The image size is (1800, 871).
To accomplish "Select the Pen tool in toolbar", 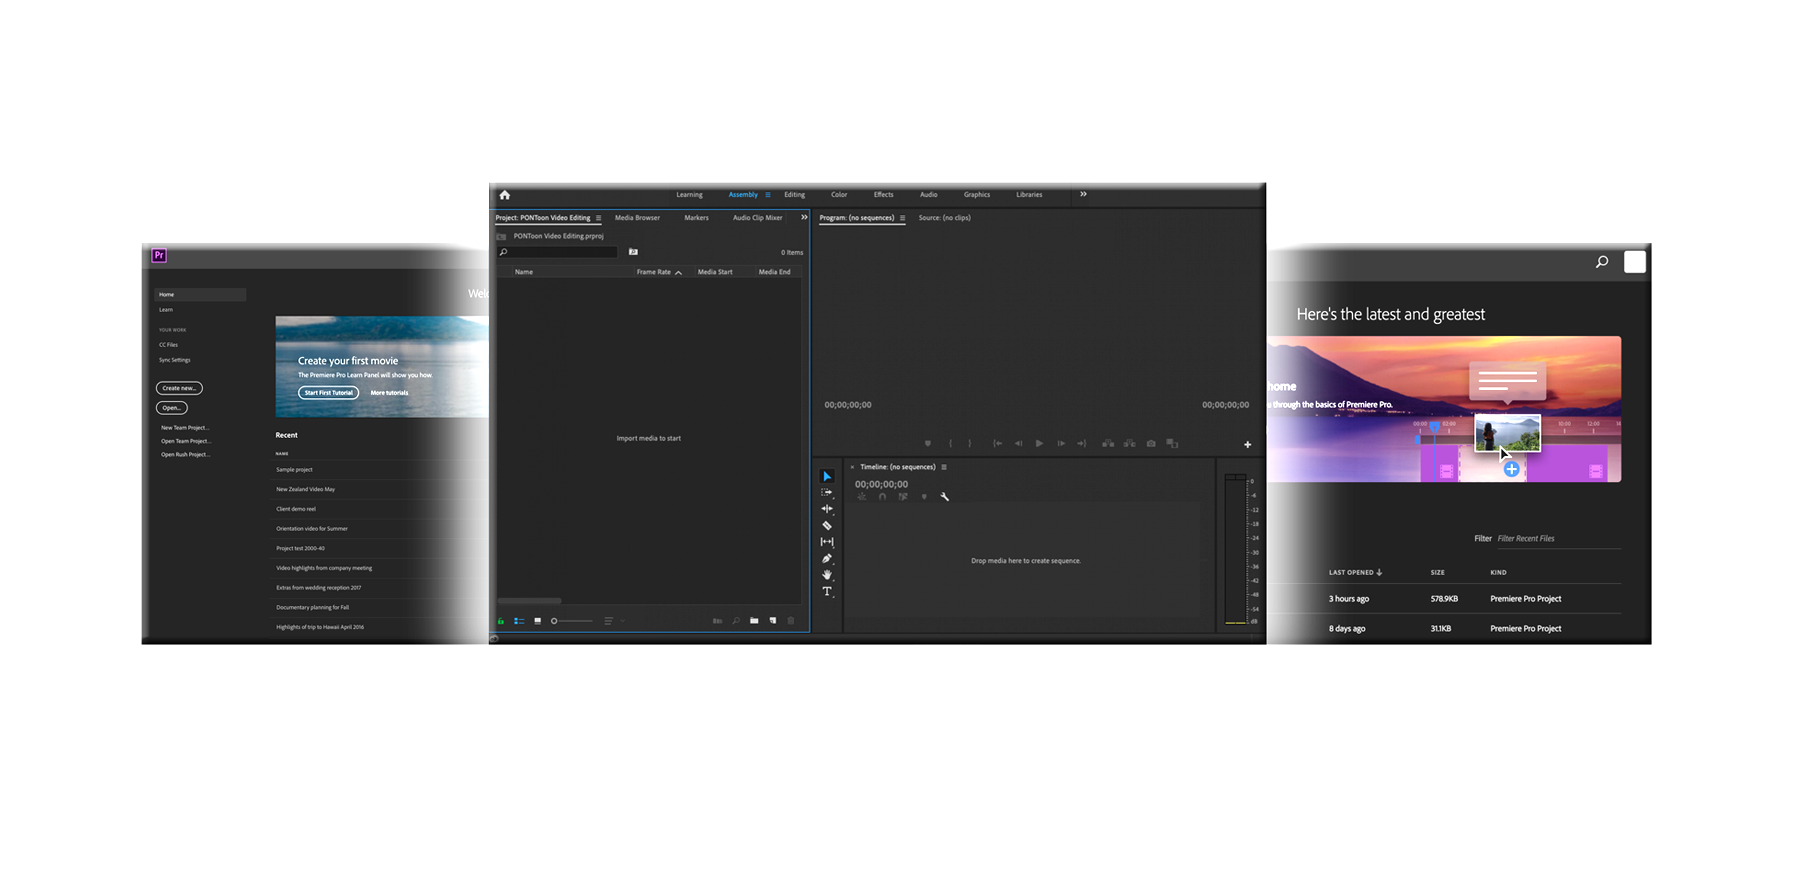I will pyautogui.click(x=827, y=559).
